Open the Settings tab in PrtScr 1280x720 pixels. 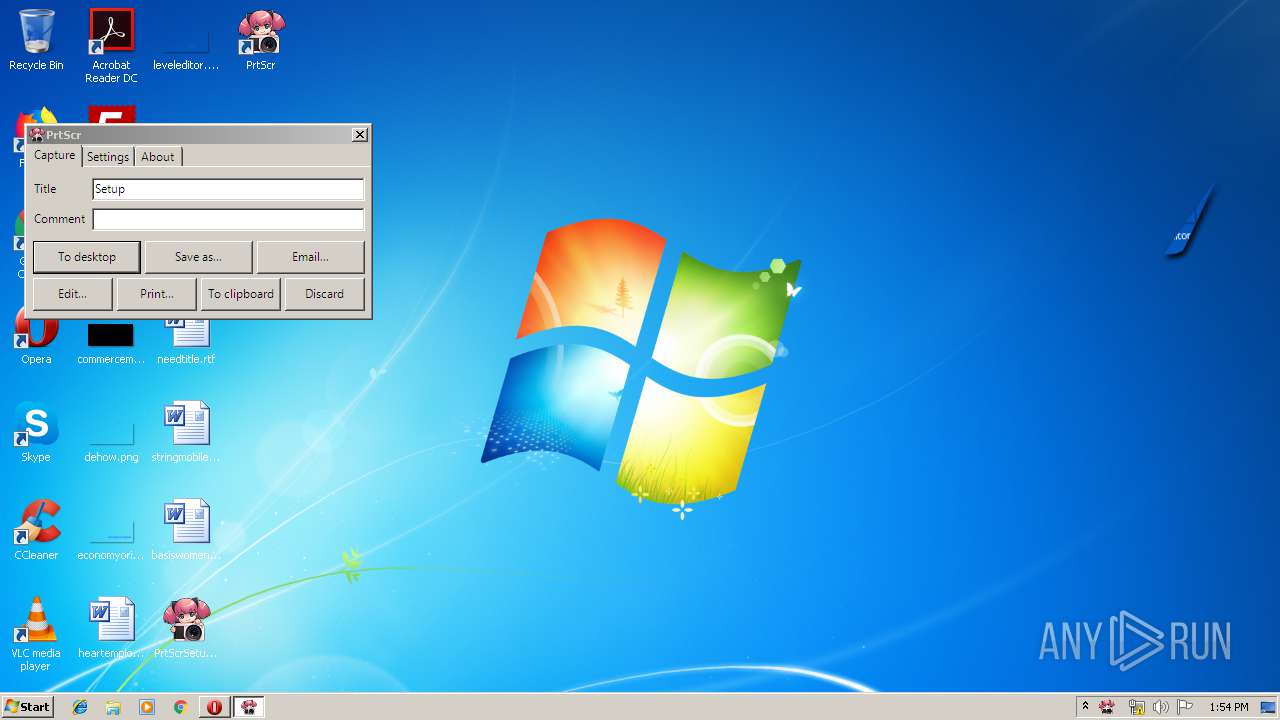pyautogui.click(x=108, y=157)
